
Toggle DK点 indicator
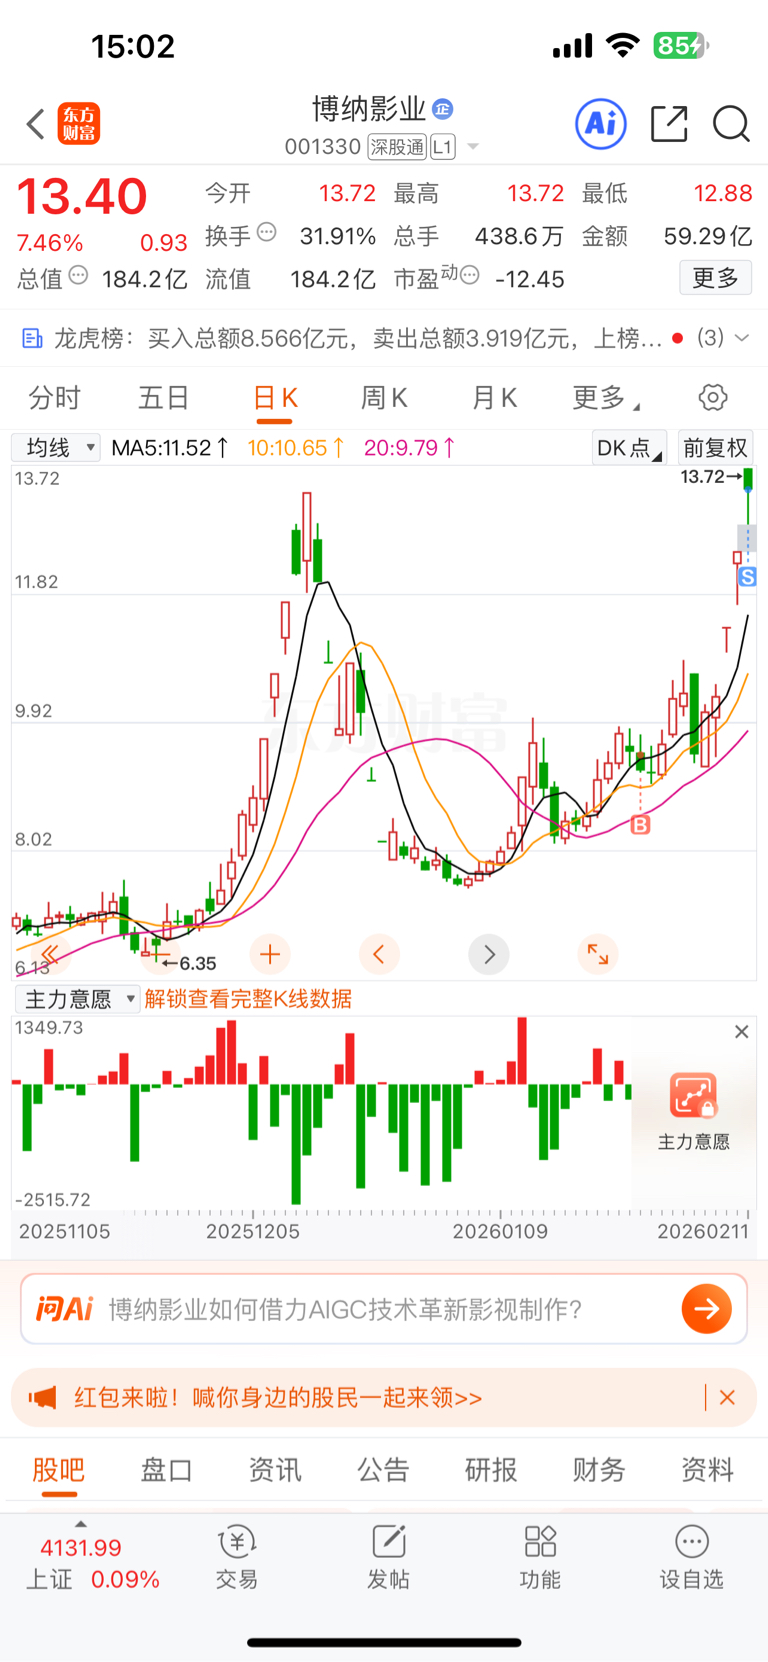point(629,448)
